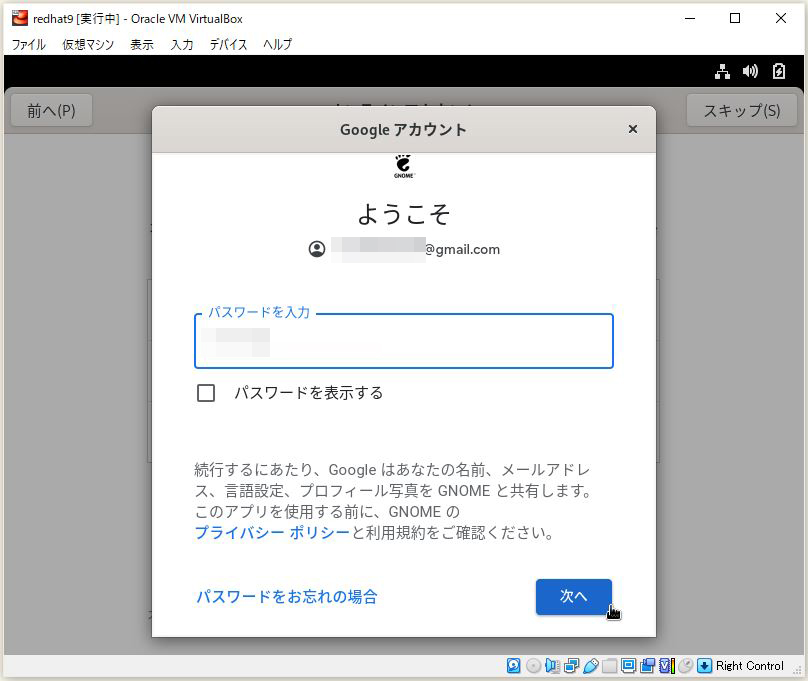
Task: Open the 仮想マシン menu
Action: [88, 44]
